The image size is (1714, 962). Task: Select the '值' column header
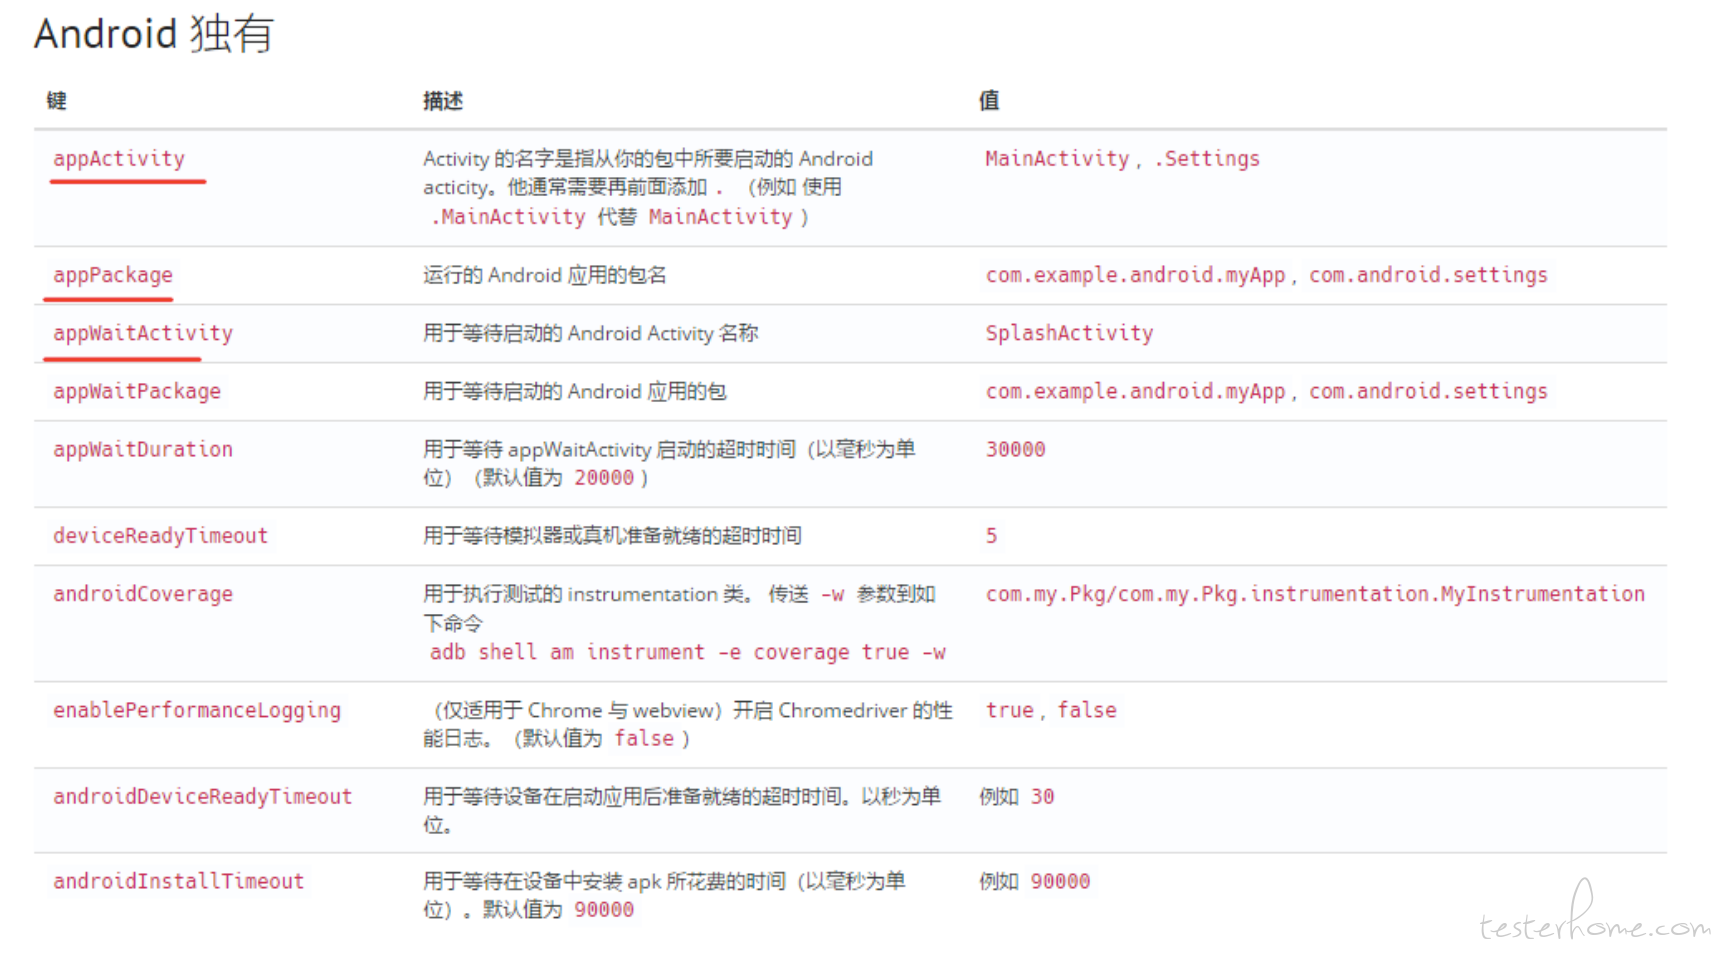pos(988,100)
